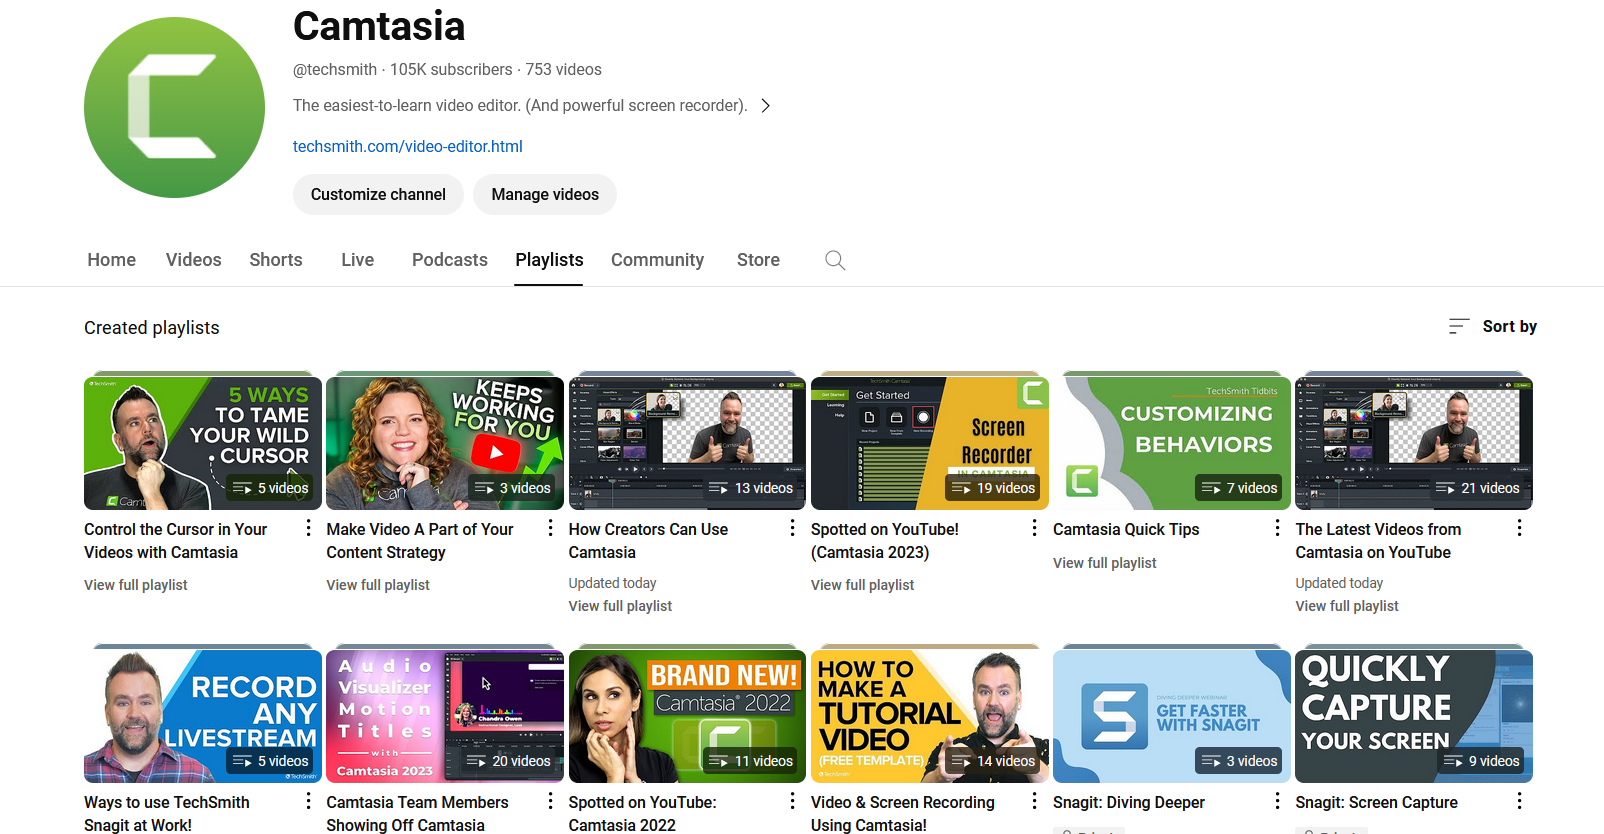
Task: Open The Latest Videos from Camtasia title
Action: (x=1378, y=541)
